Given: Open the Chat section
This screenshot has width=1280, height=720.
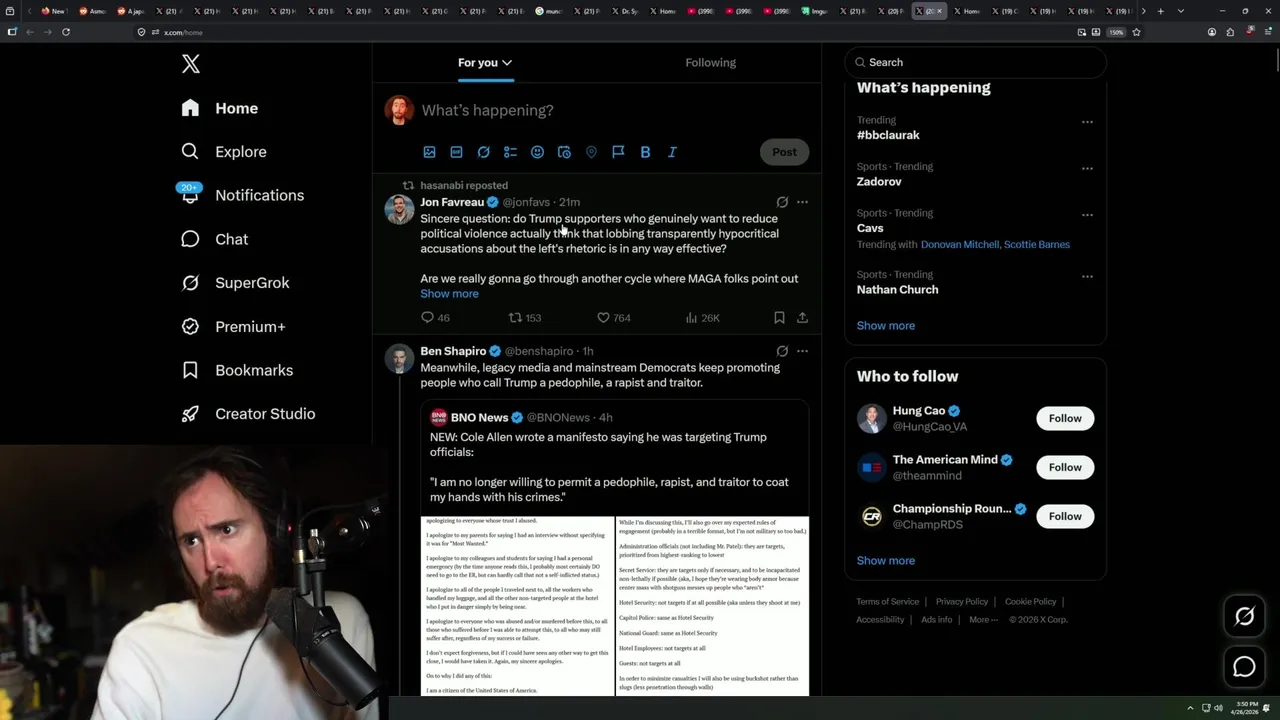Looking at the screenshot, I should 215,239.
